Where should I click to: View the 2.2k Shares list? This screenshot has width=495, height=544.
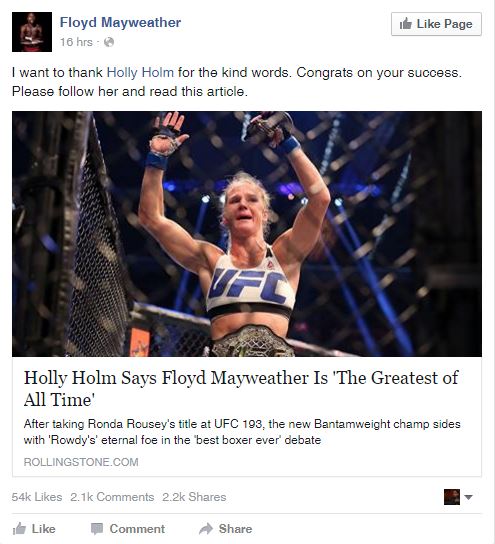194,497
